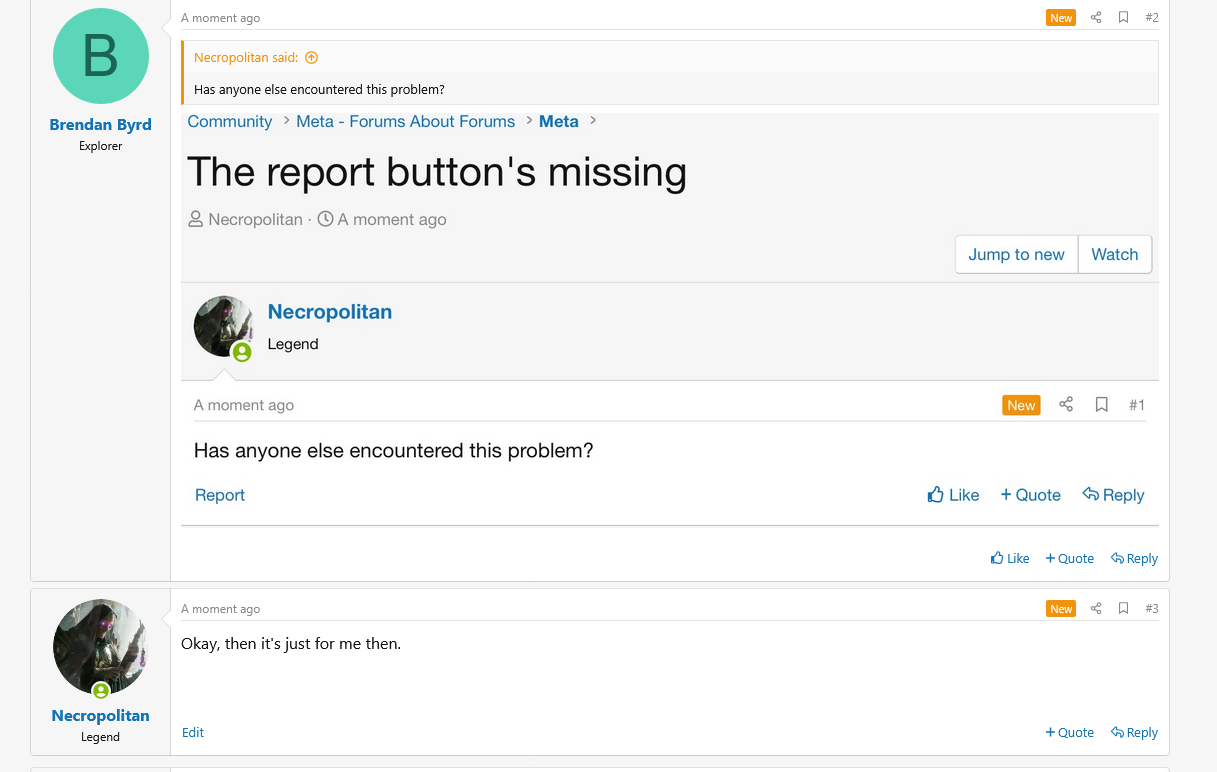Screen dimensions: 1217x772
Task: Click the small Quote in post #2's footer
Action: [x=1069, y=559]
